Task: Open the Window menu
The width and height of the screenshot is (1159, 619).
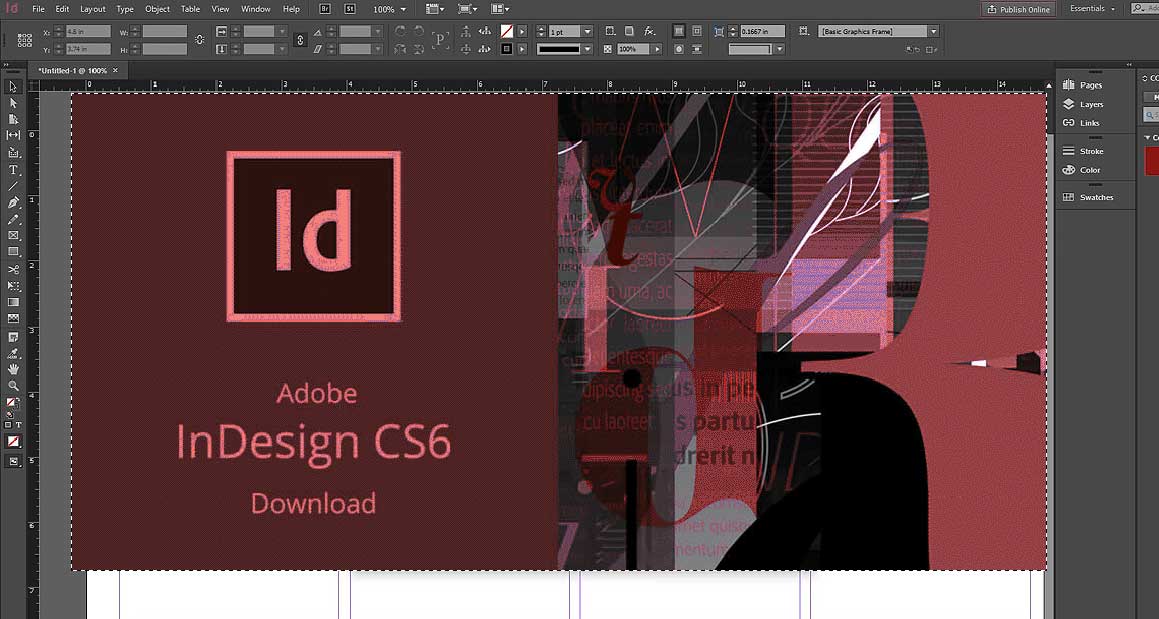Action: coord(256,9)
